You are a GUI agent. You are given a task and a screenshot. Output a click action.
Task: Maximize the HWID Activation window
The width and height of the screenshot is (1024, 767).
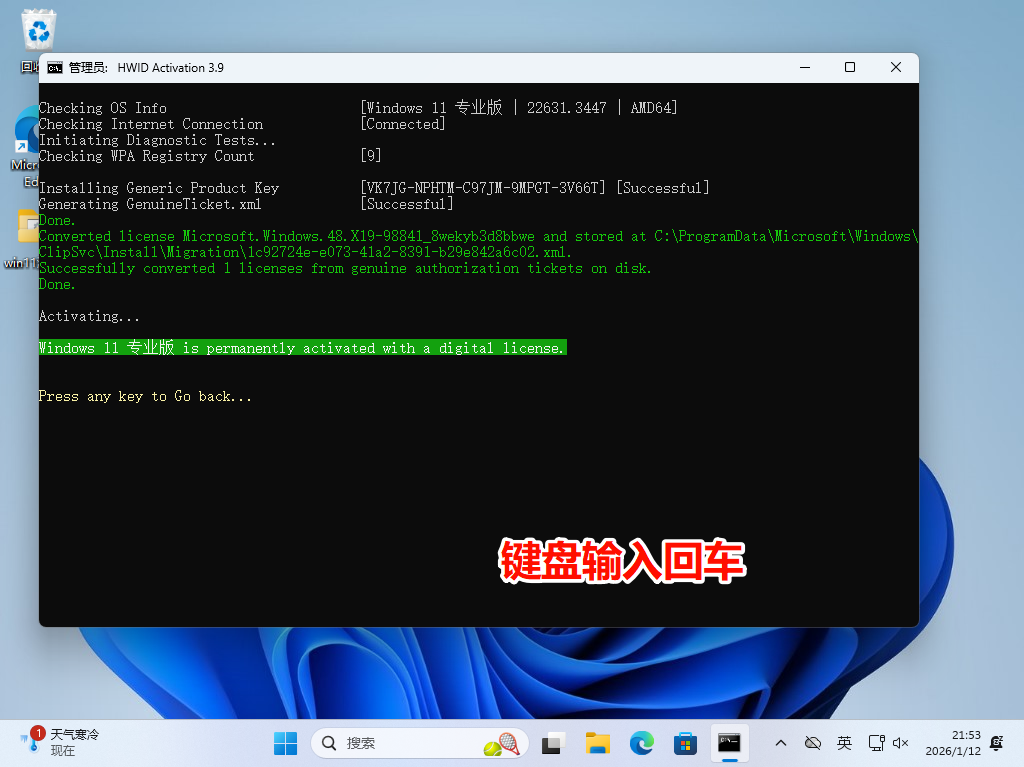849,68
